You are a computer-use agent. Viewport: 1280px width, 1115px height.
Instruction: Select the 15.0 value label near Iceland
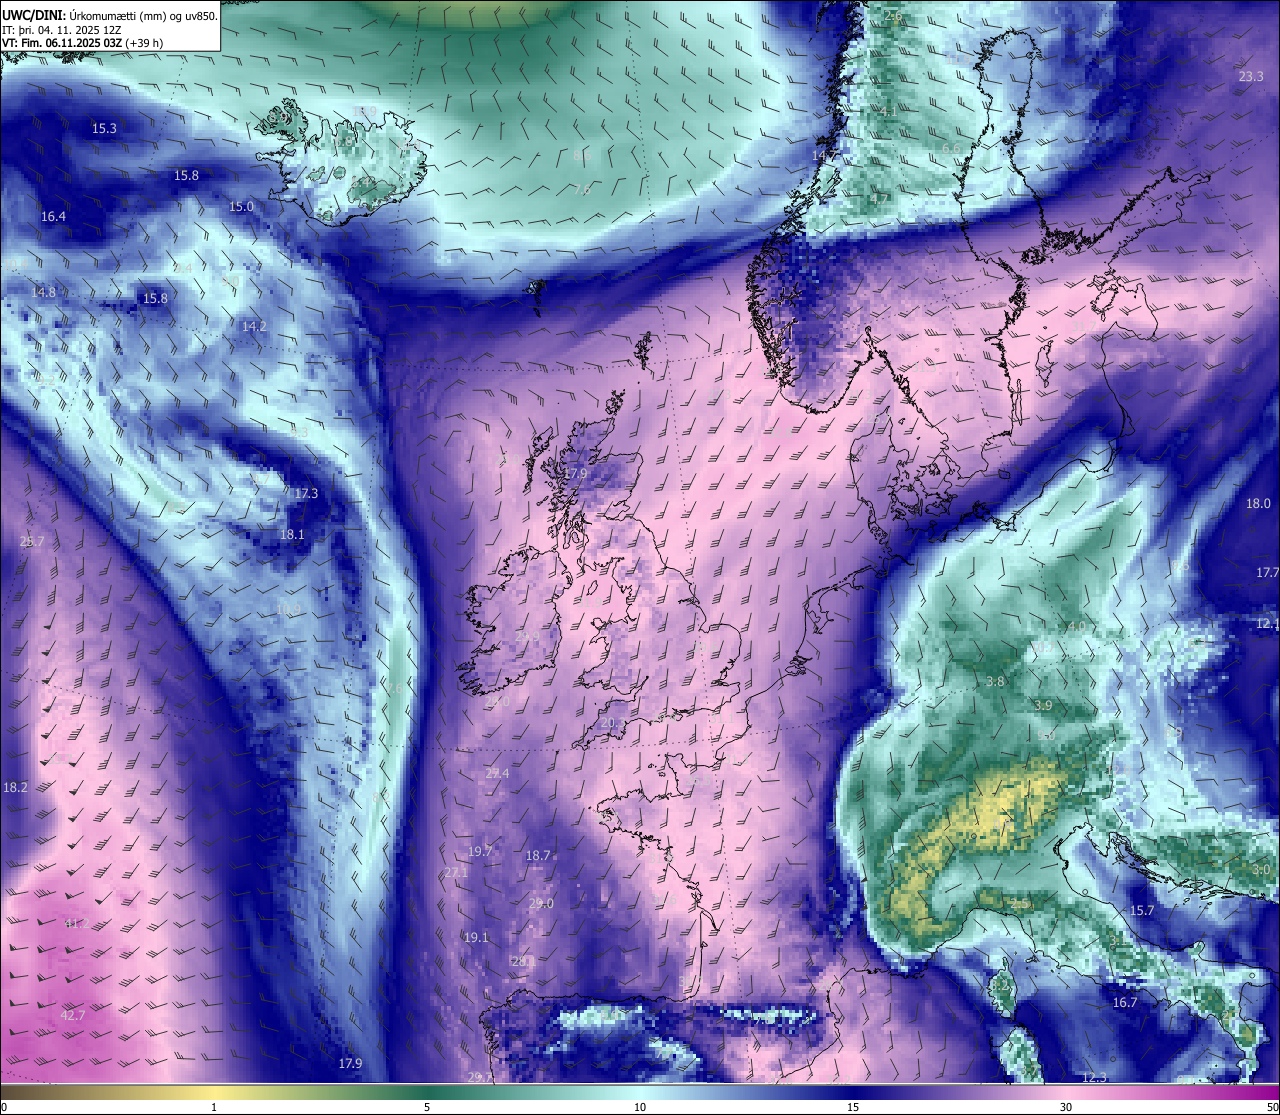pos(241,207)
